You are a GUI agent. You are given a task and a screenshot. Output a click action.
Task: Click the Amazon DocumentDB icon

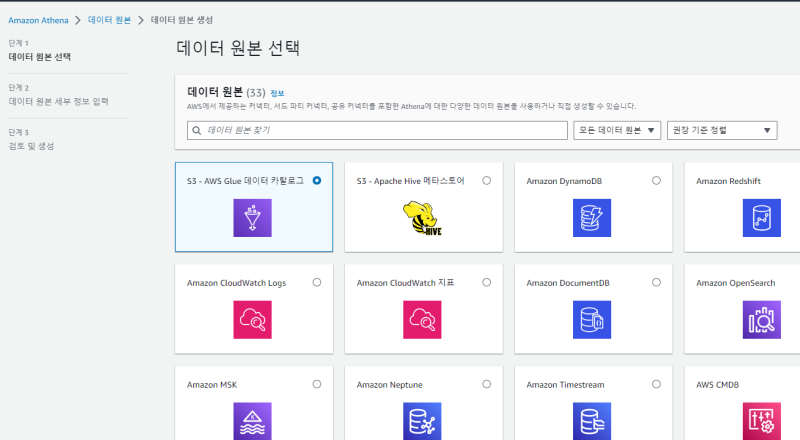592,319
